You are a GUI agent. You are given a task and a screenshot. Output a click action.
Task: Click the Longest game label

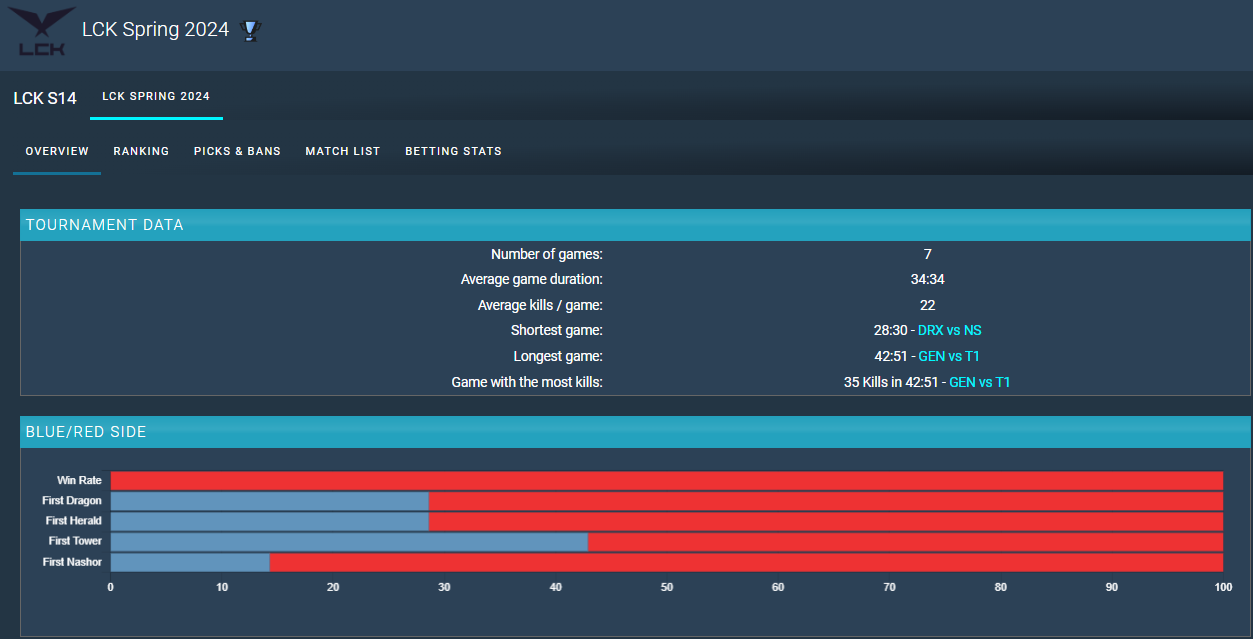click(558, 356)
